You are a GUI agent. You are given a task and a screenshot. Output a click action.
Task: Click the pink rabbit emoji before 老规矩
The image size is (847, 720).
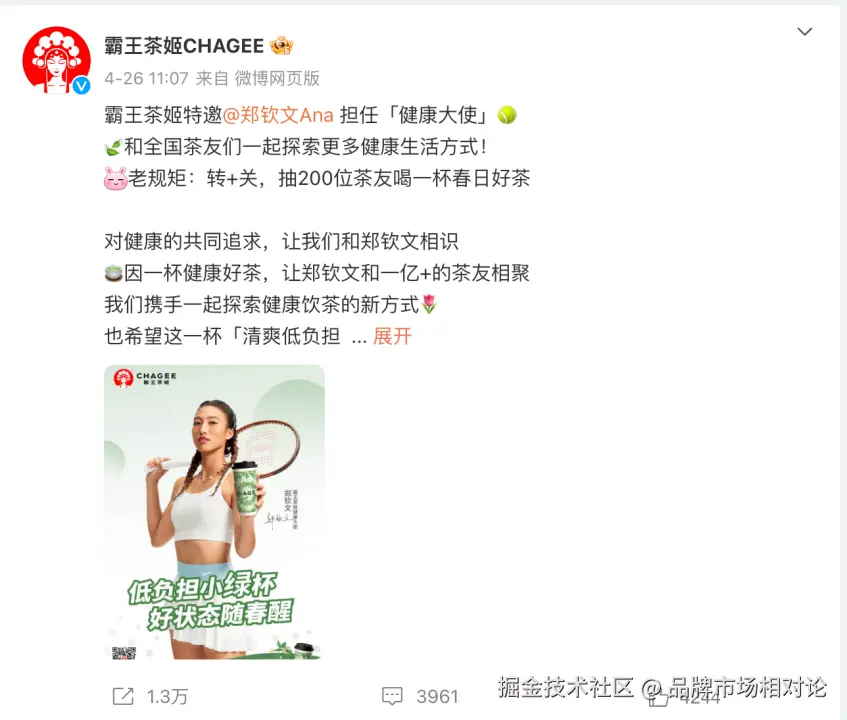tap(115, 178)
